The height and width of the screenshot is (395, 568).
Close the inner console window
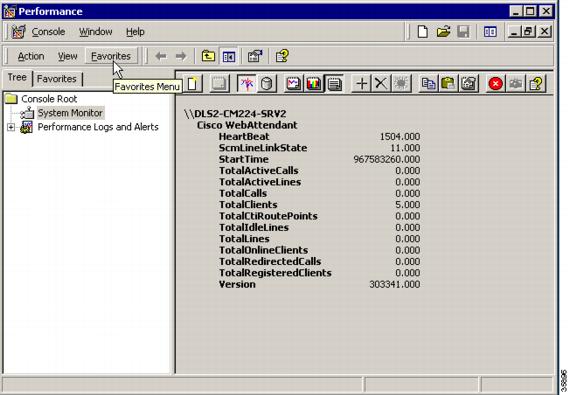pyautogui.click(x=544, y=32)
